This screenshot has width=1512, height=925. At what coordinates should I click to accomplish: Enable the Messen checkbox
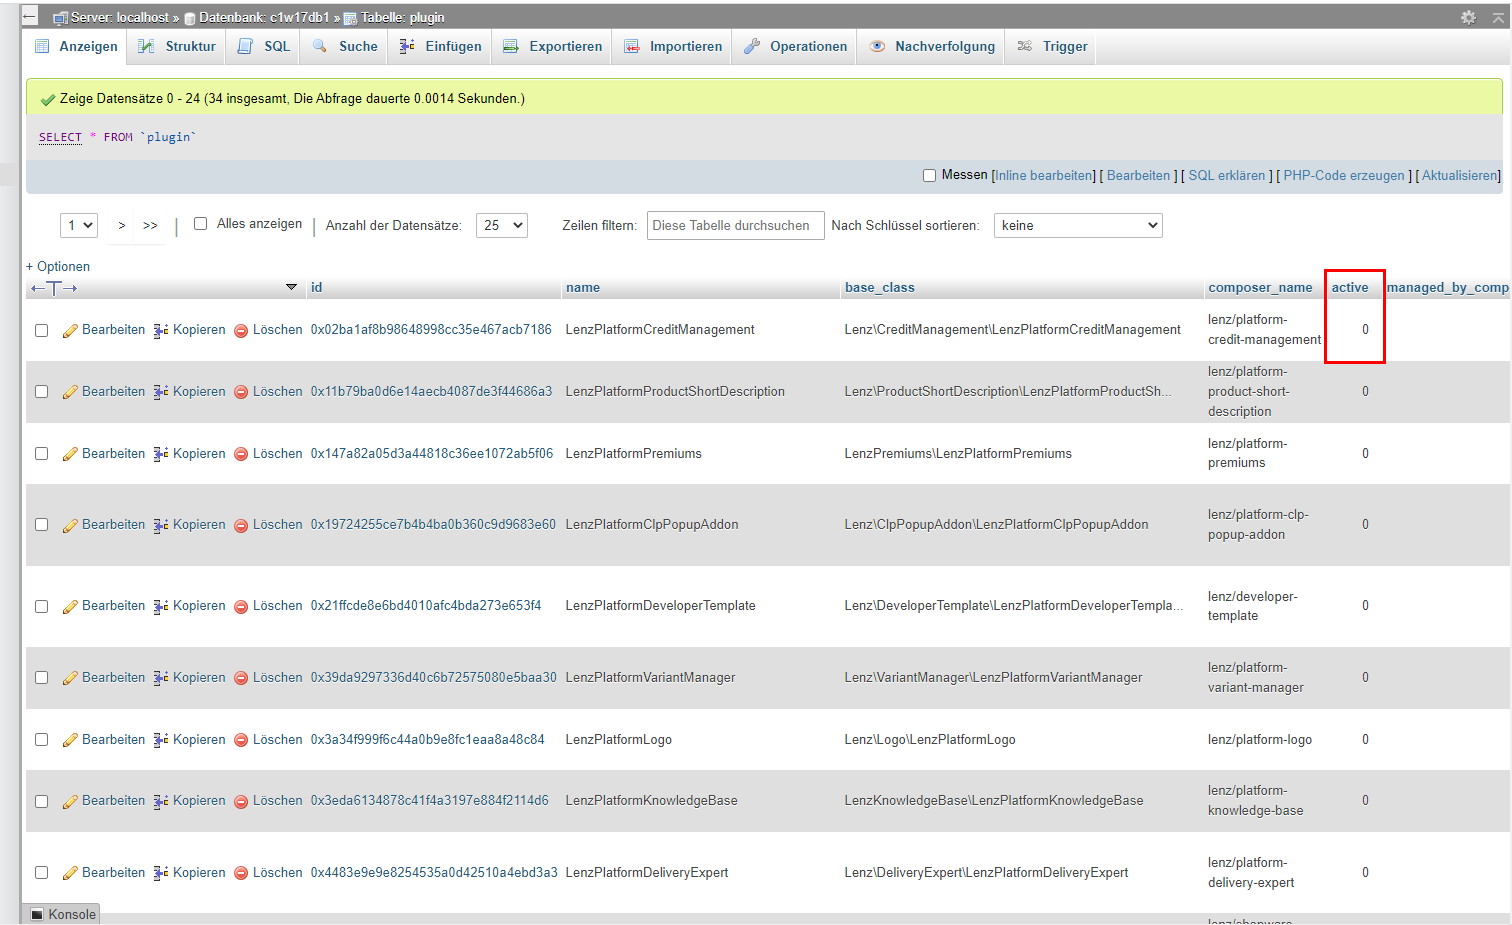pyautogui.click(x=929, y=176)
